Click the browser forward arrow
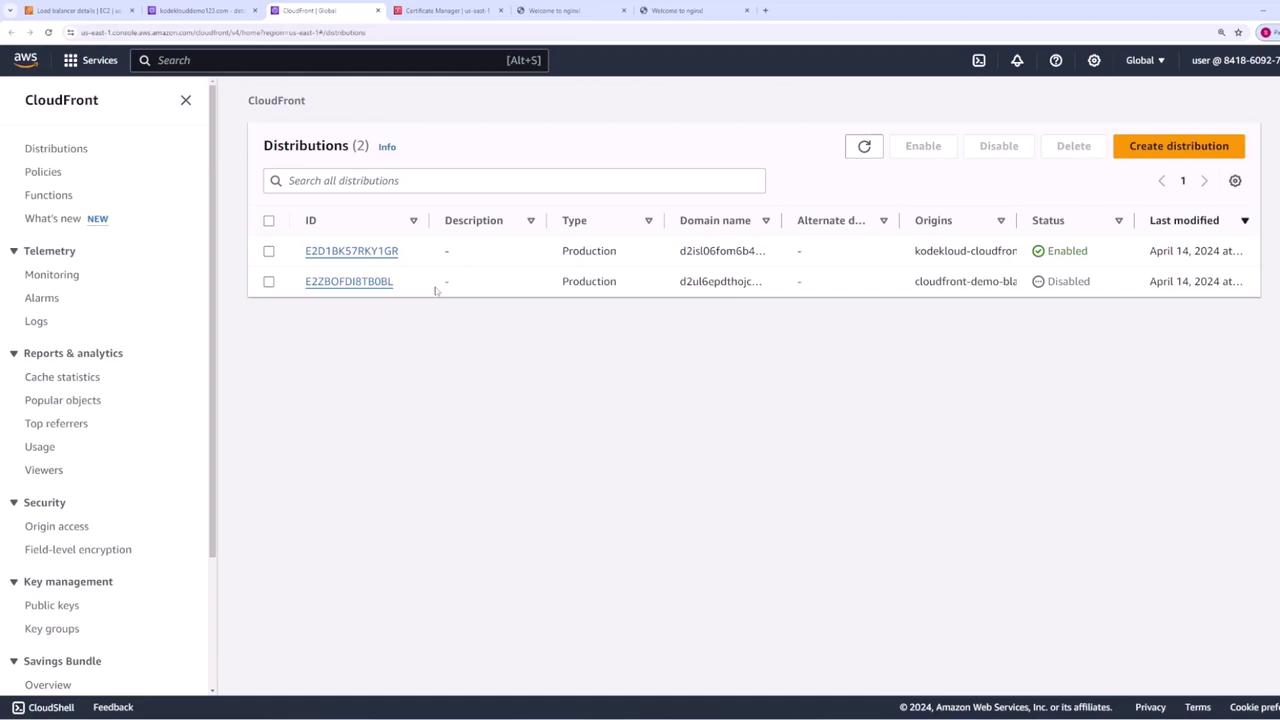The image size is (1280, 720). pyautogui.click(x=30, y=32)
